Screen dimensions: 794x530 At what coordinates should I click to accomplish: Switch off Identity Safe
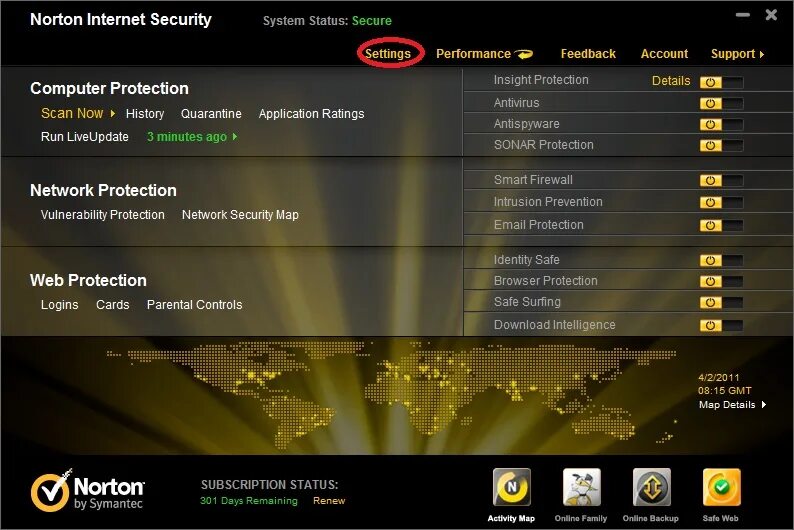(721, 261)
